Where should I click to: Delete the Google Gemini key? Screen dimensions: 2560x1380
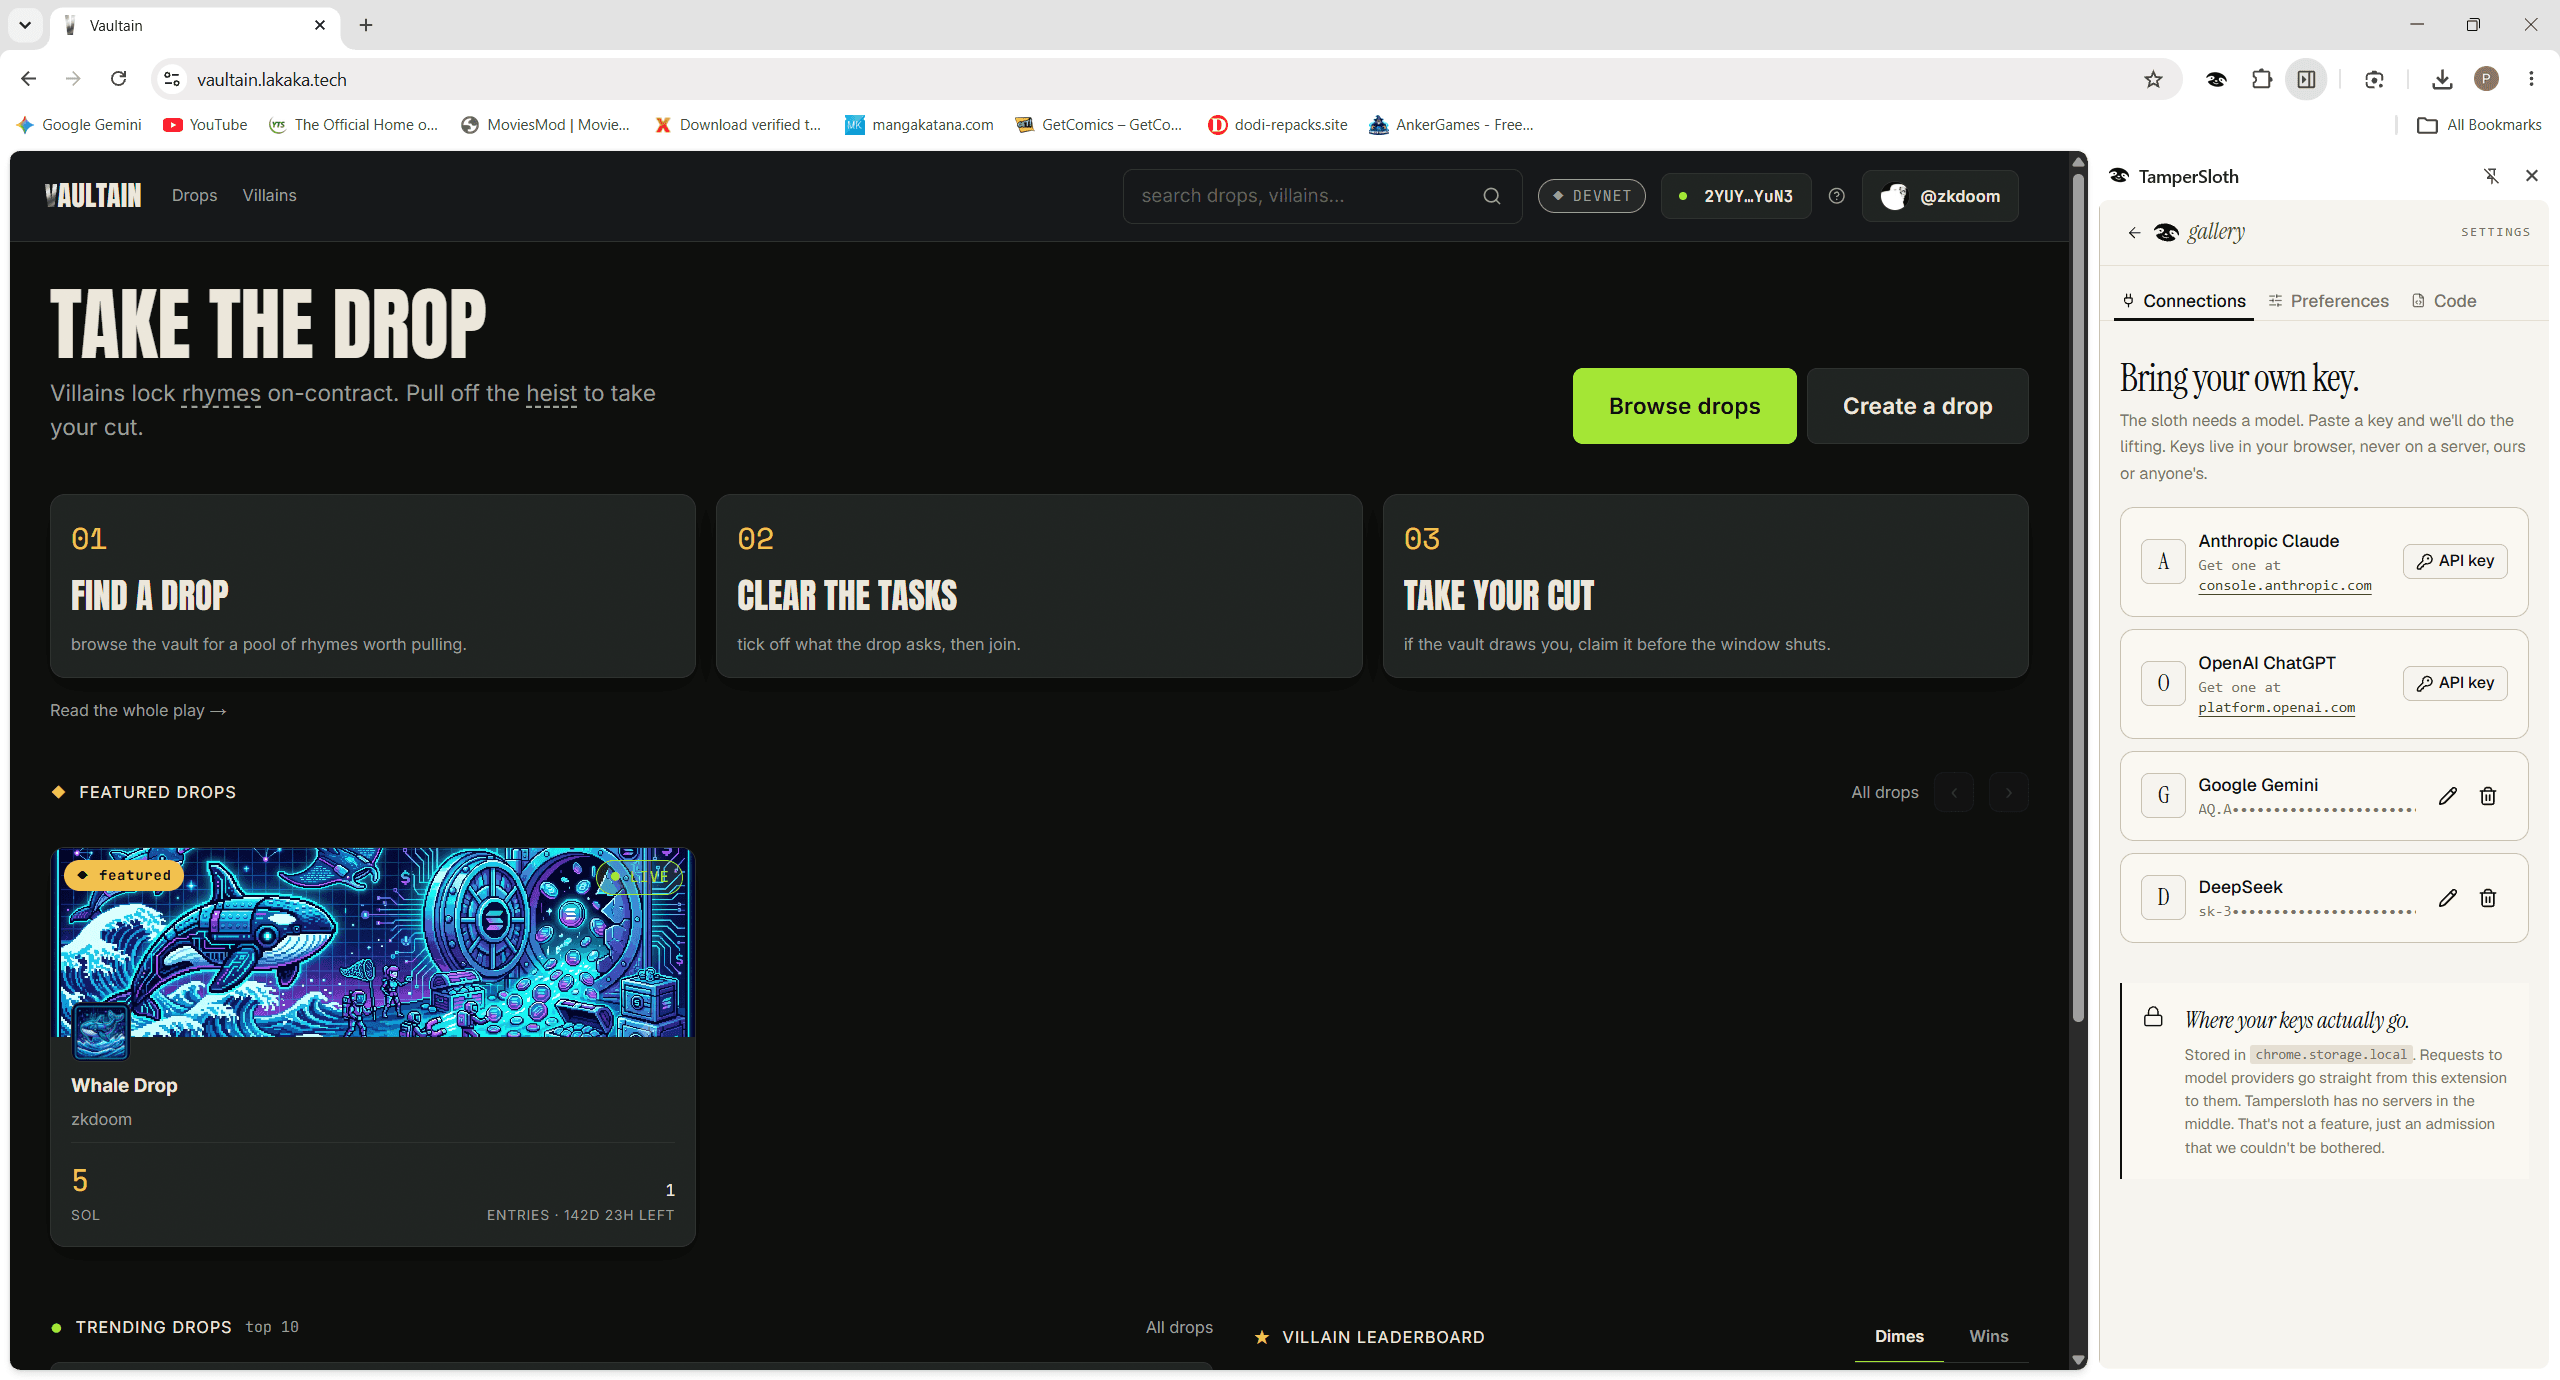coord(2488,796)
